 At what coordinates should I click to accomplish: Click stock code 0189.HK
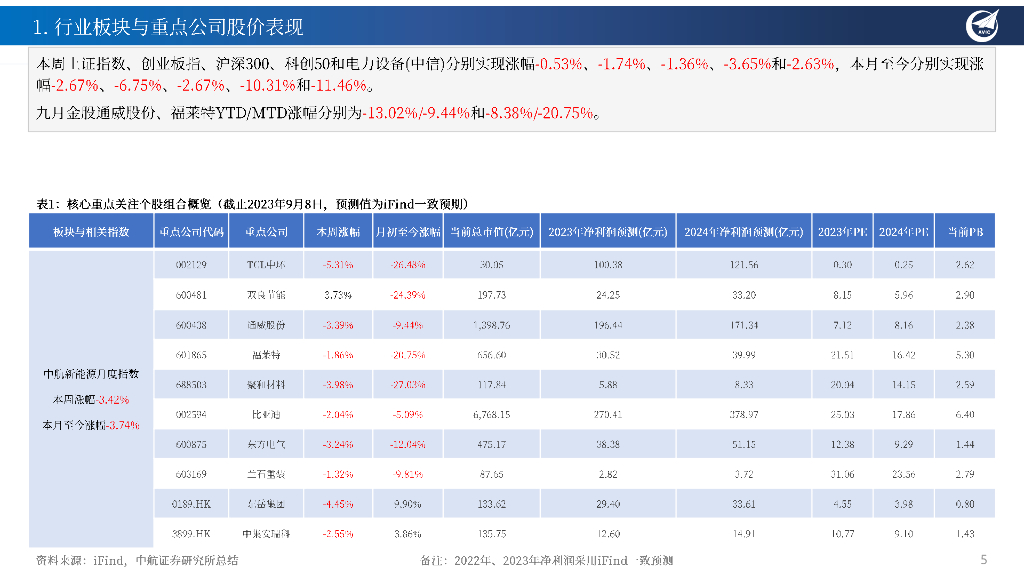coord(191,504)
